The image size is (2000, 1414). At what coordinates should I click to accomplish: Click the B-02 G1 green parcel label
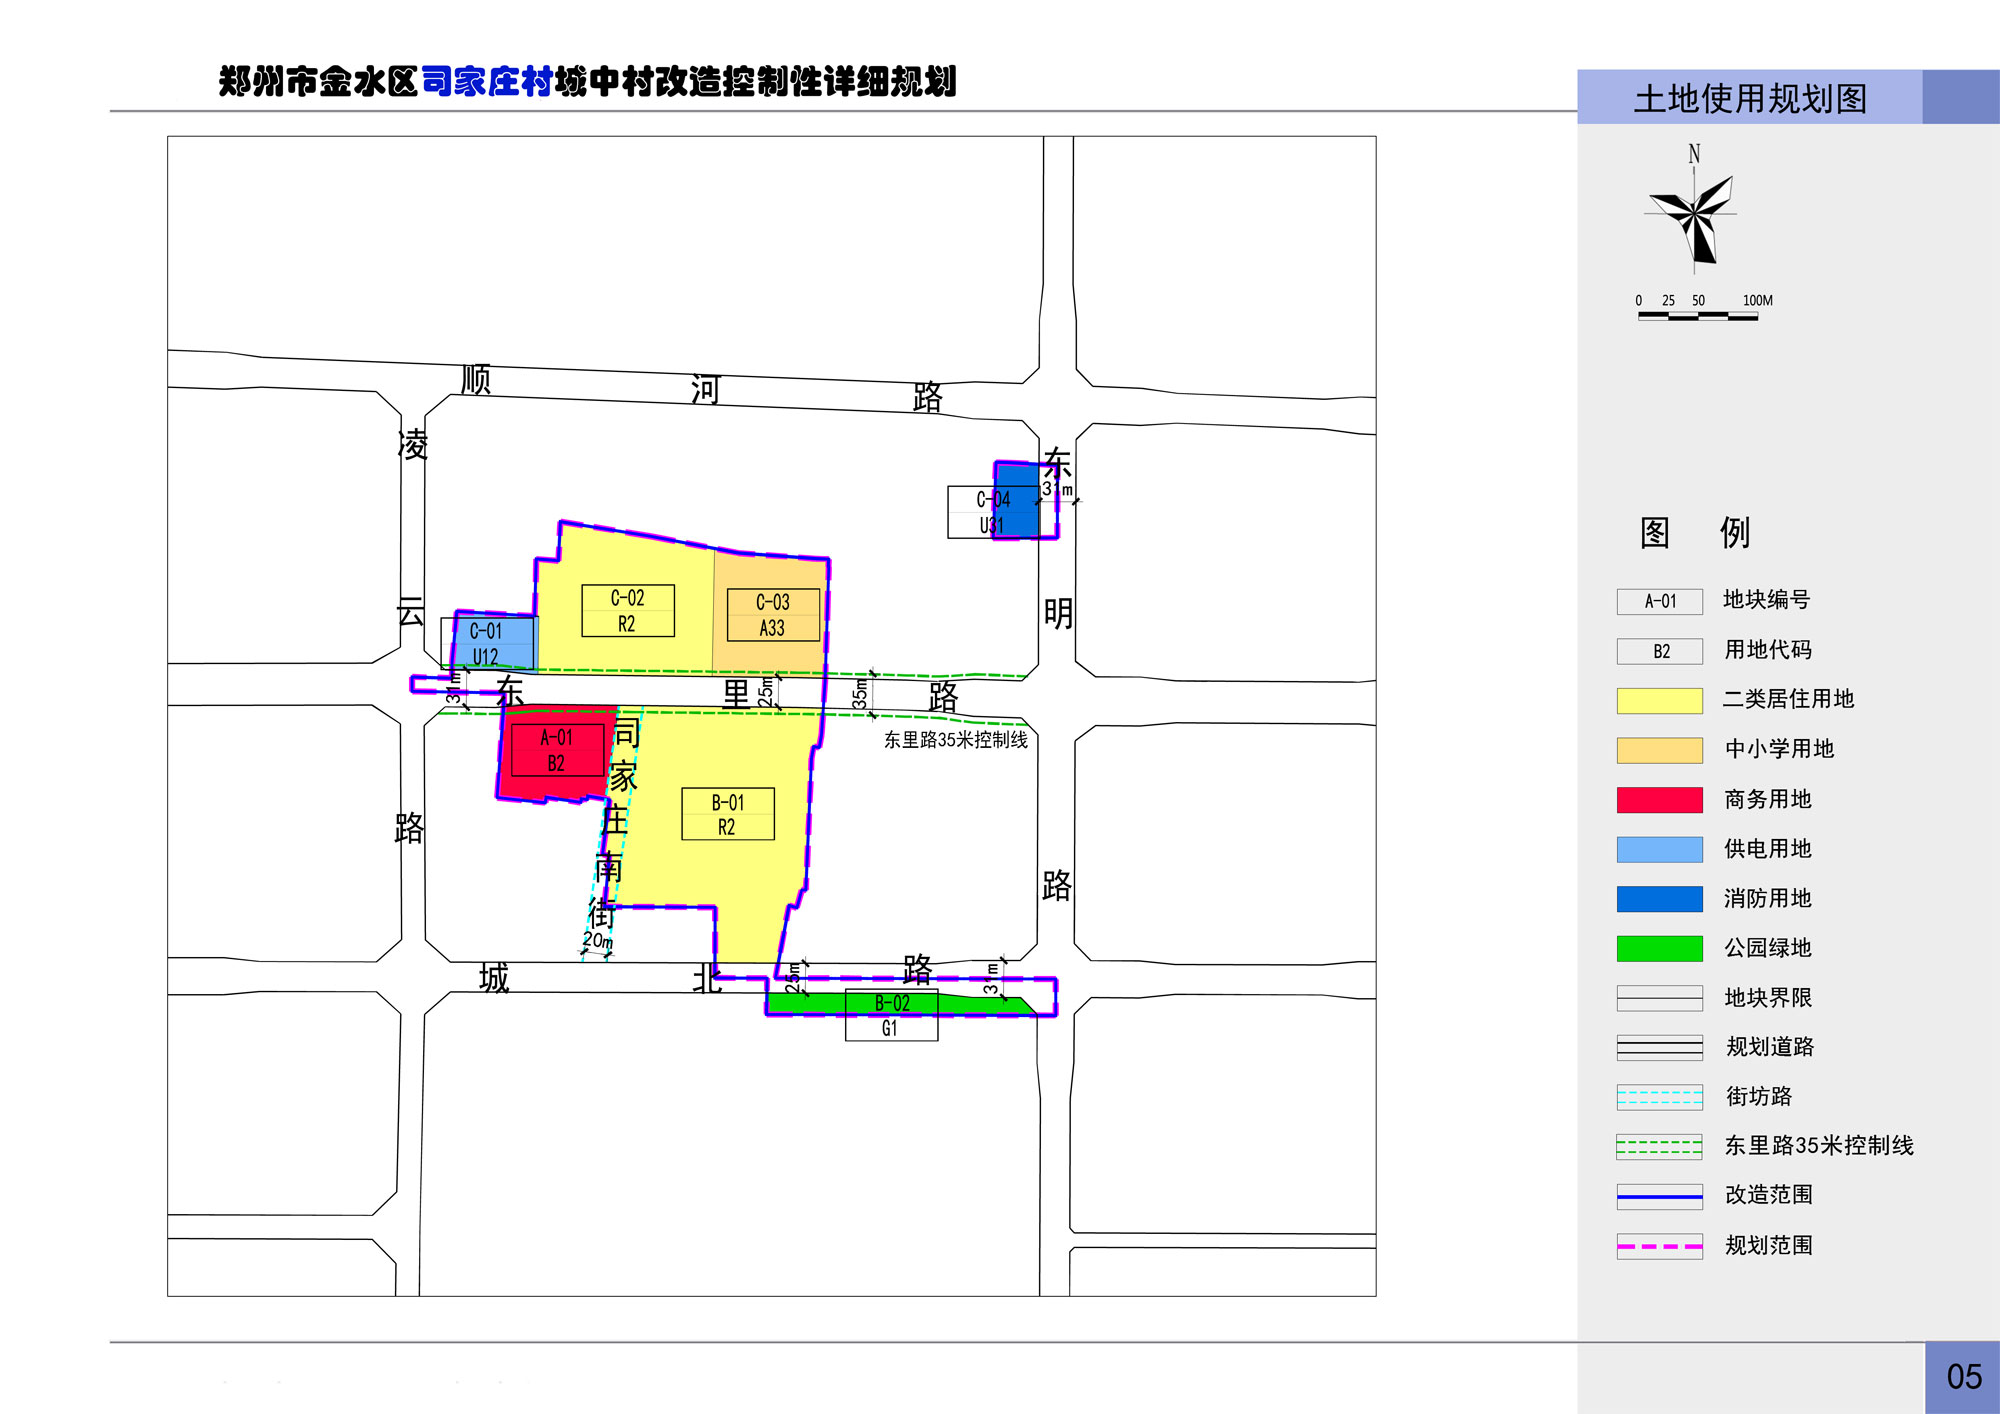click(x=892, y=1015)
